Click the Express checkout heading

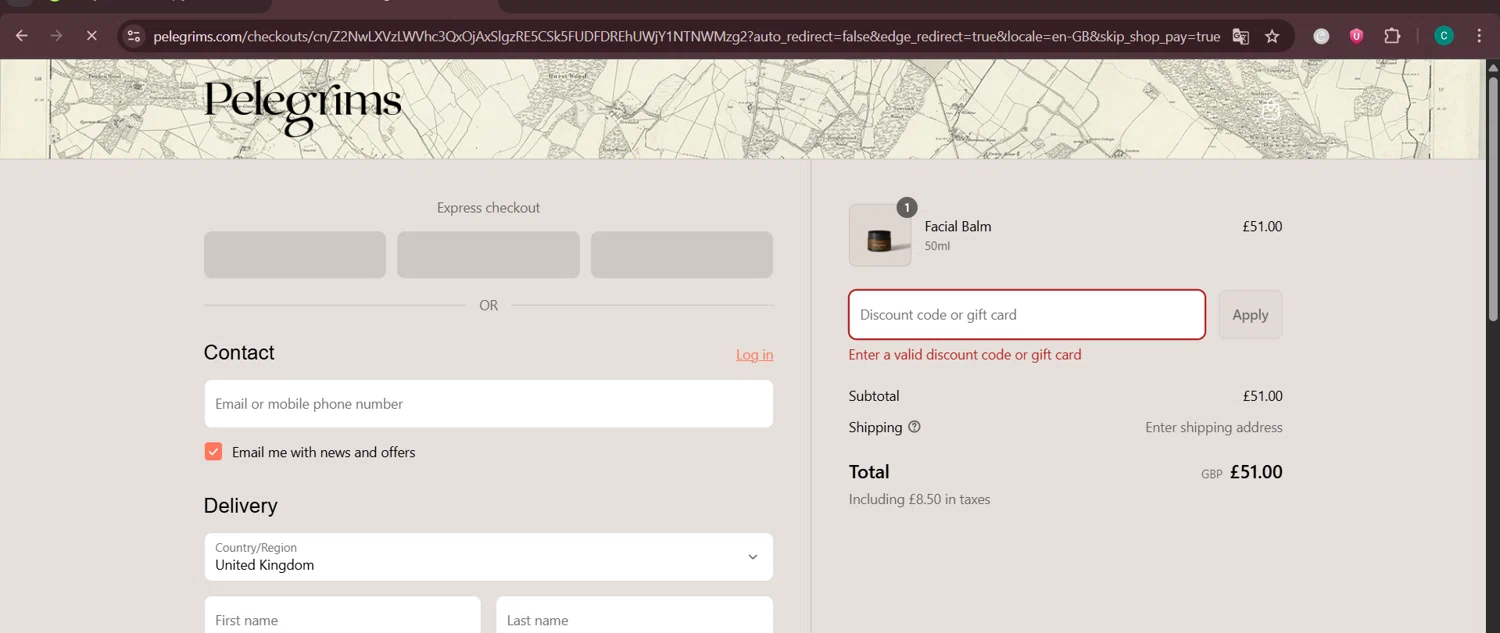pos(488,208)
